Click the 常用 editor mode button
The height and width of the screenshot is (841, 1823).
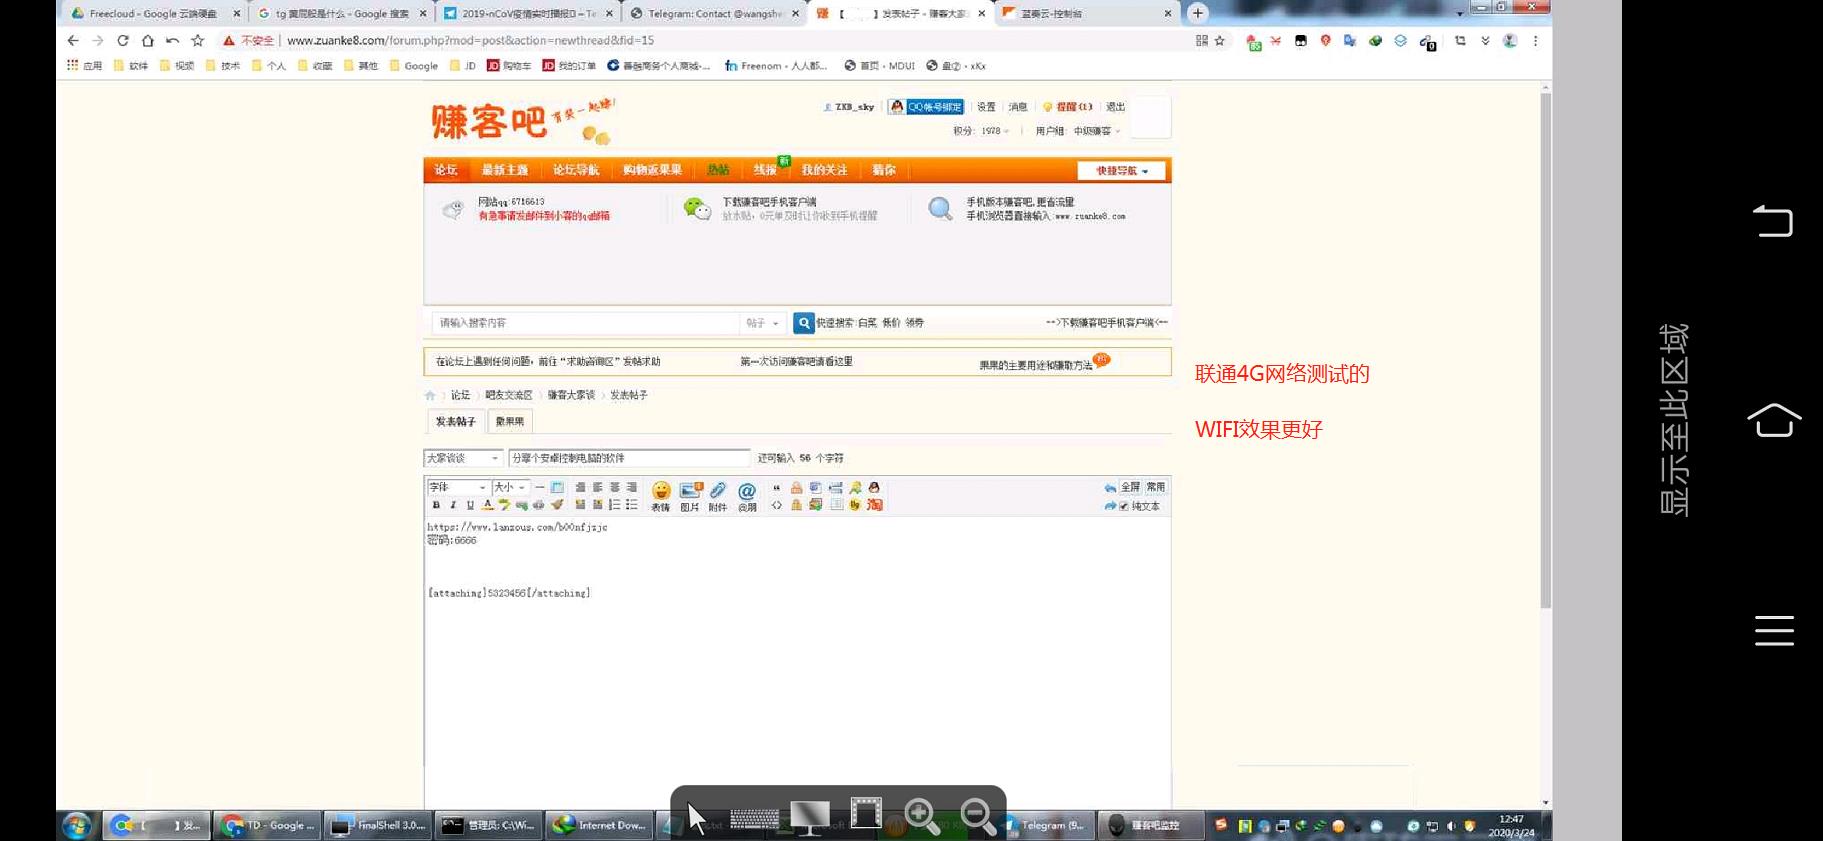point(1156,487)
